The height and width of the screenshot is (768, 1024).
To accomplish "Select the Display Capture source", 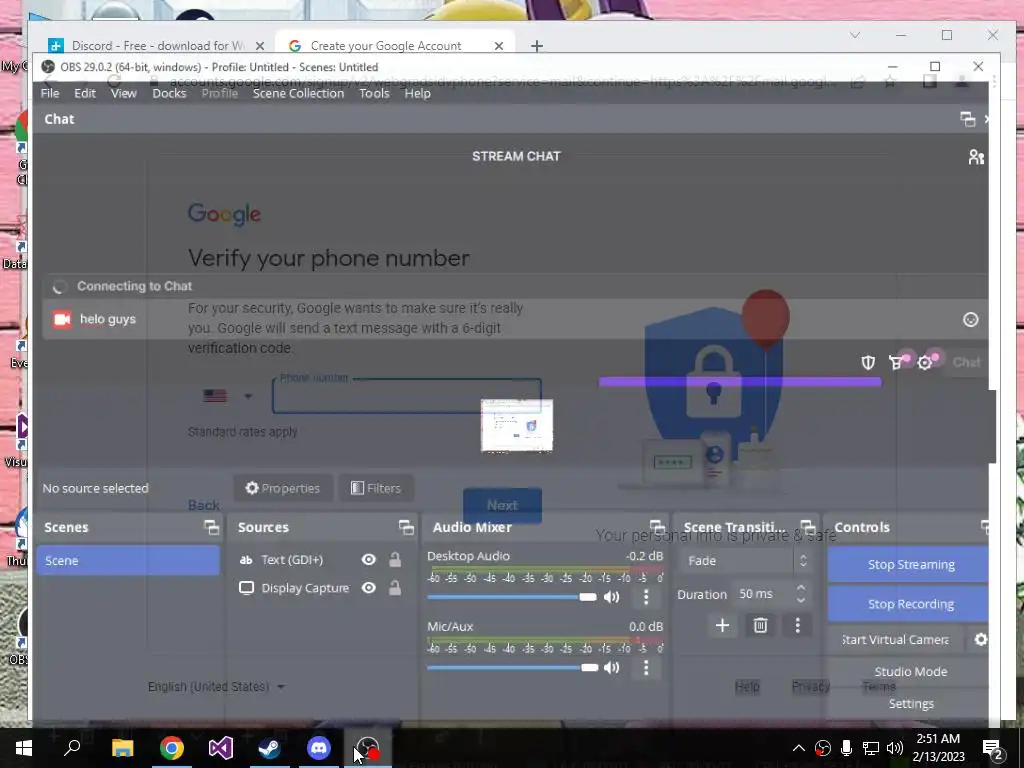I will tap(305, 588).
